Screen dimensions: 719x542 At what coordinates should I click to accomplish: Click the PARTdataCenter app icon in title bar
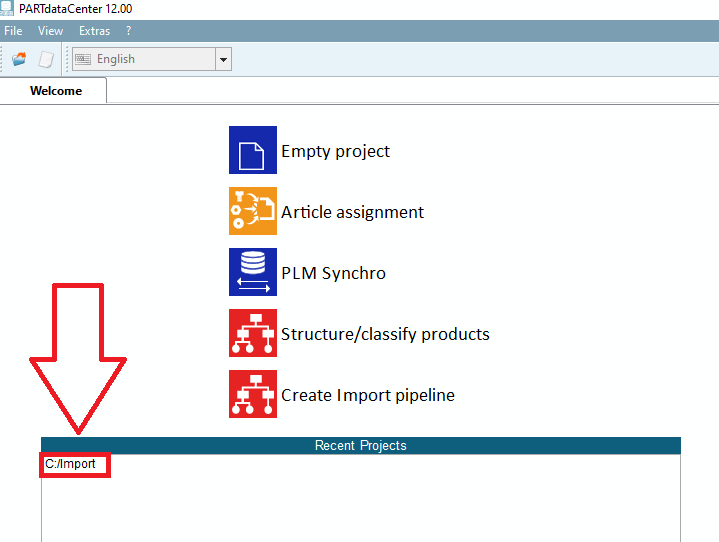[x=7, y=8]
